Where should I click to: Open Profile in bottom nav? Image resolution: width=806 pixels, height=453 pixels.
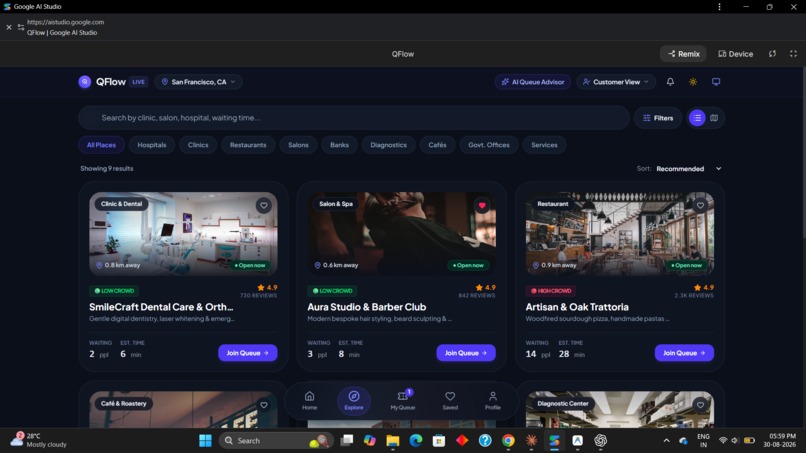coord(492,401)
